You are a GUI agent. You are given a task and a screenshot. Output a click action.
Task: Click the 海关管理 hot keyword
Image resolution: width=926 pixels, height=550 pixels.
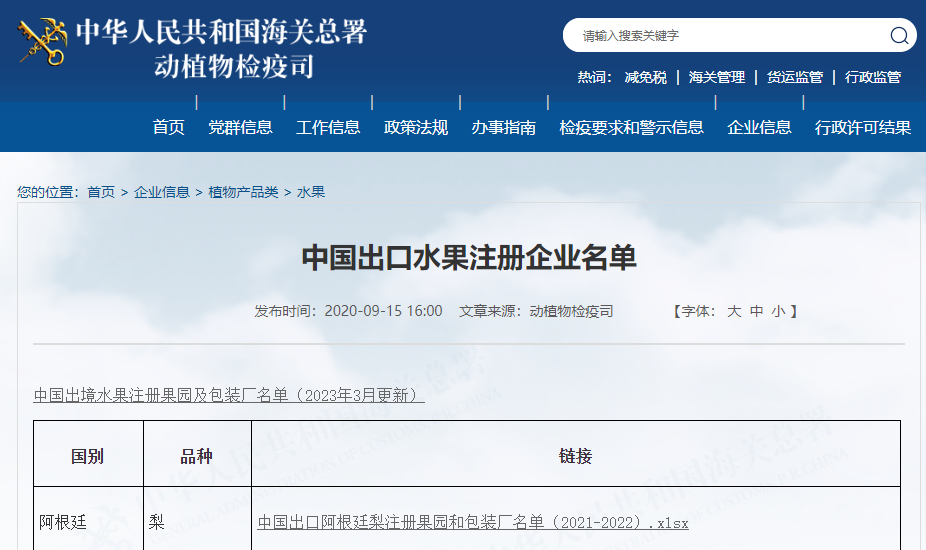point(717,77)
